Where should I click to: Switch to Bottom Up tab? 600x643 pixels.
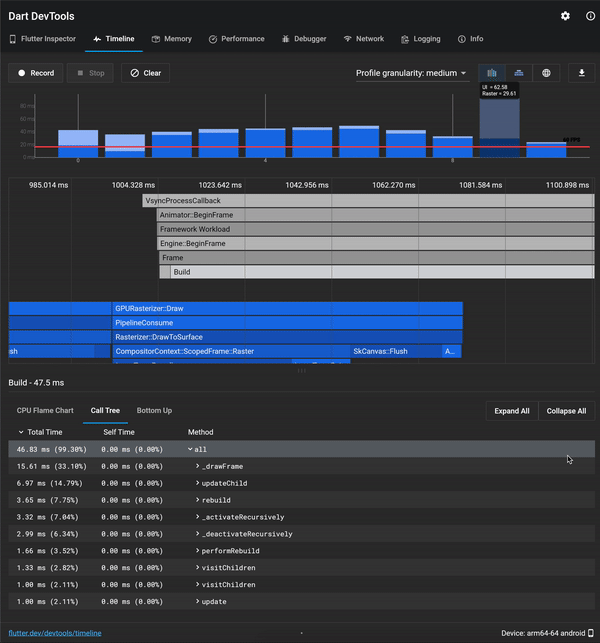(154, 410)
